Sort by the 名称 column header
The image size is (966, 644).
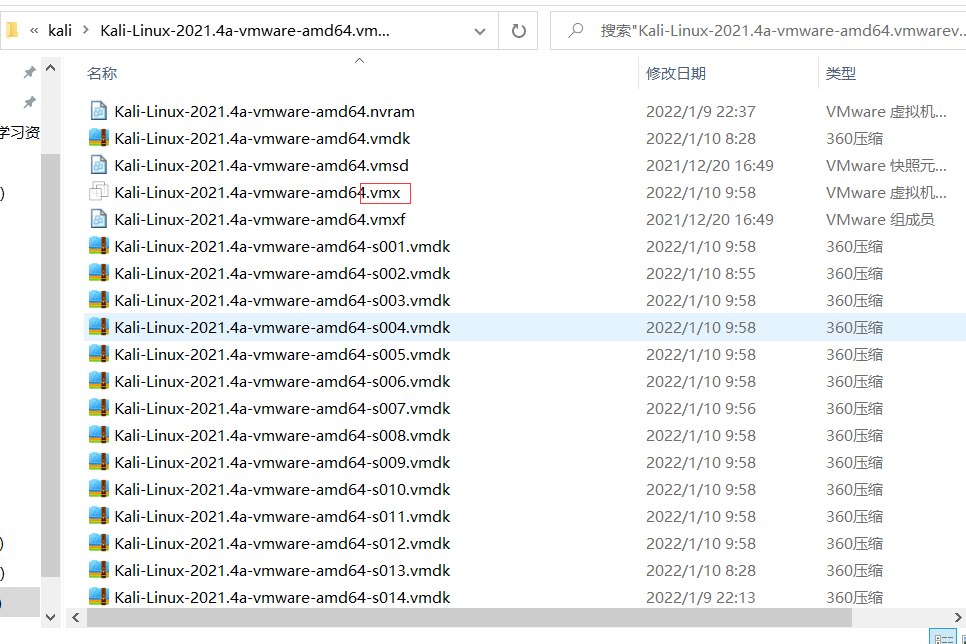point(102,73)
